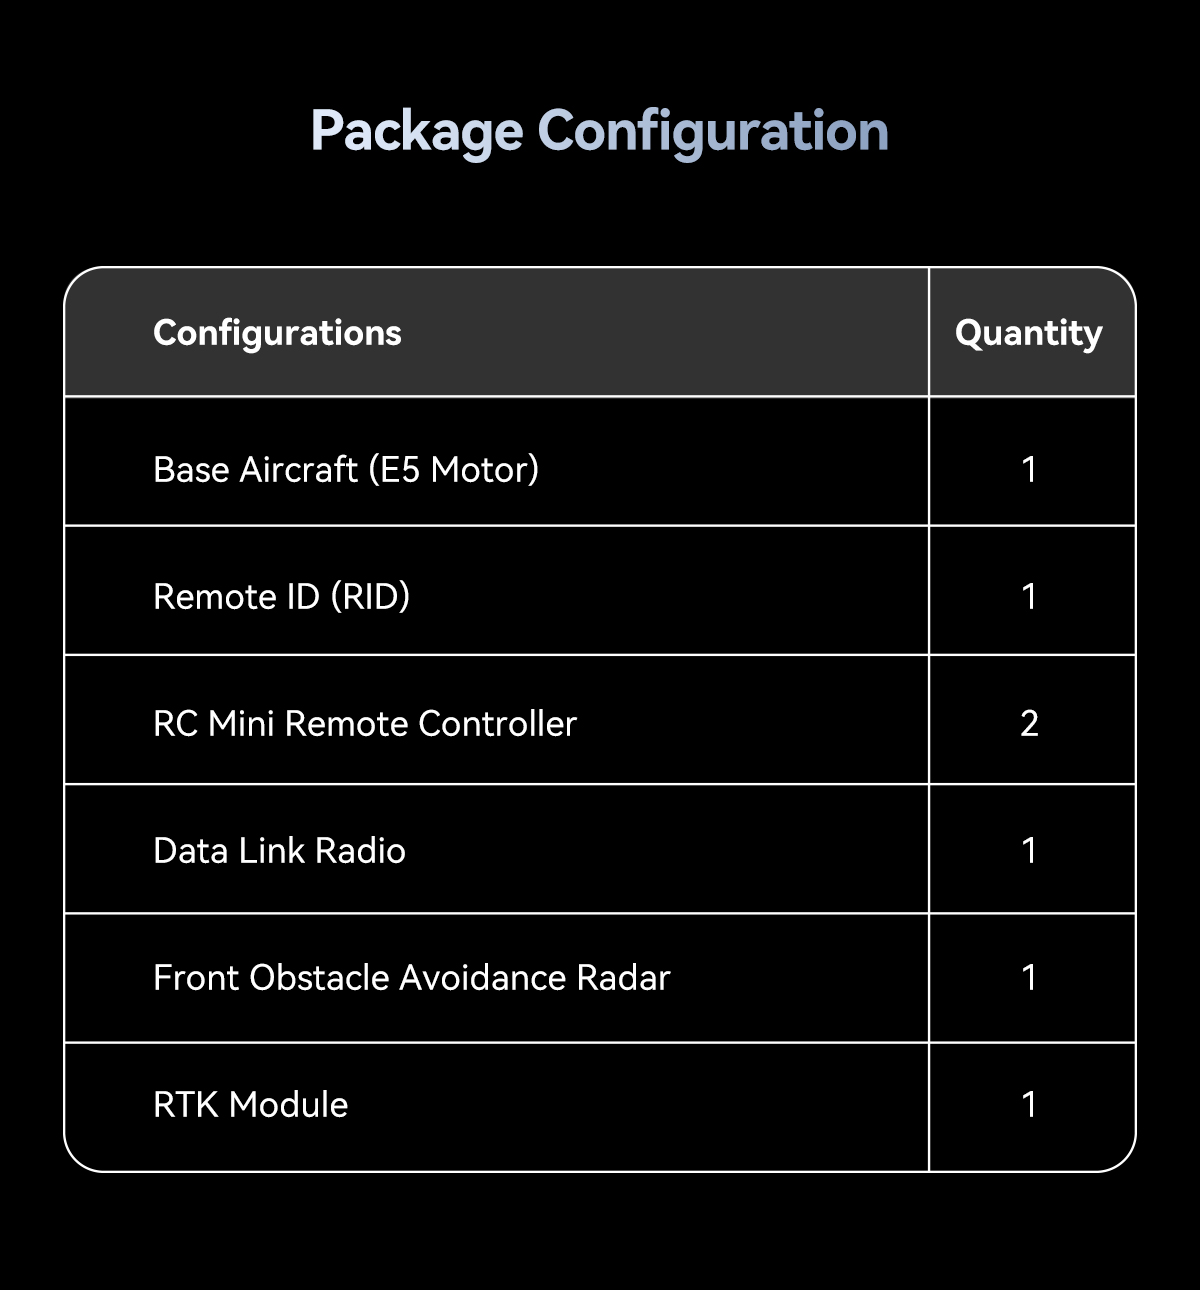Image resolution: width=1200 pixels, height=1290 pixels.
Task: Select the RTK Module entry
Action: tap(250, 1105)
